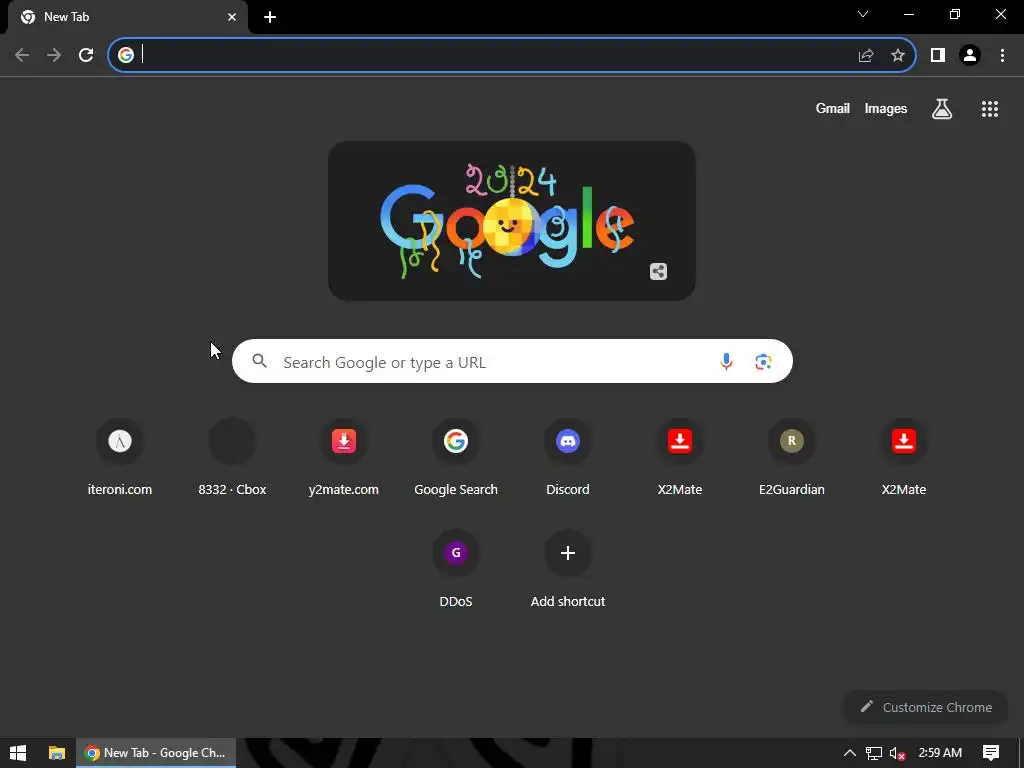This screenshot has height=768, width=1024.
Task: Select the New Tab tab
Action: coord(128,17)
